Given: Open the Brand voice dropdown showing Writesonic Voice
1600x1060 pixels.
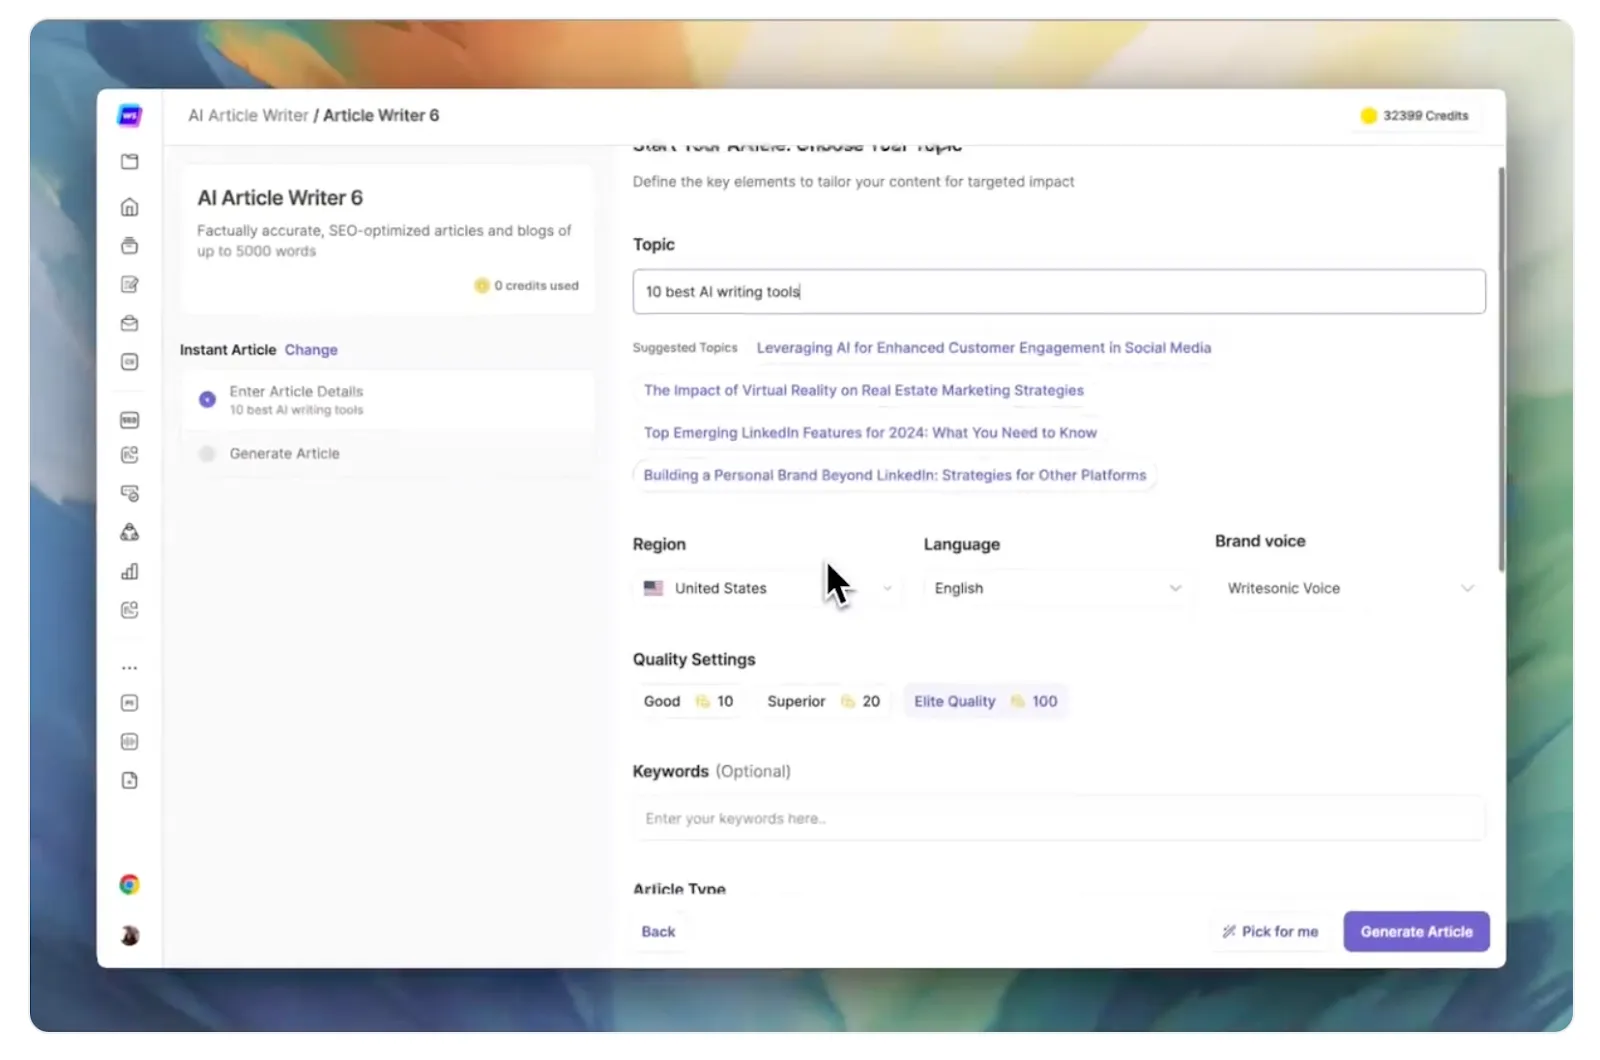Looking at the screenshot, I should coord(1350,589).
